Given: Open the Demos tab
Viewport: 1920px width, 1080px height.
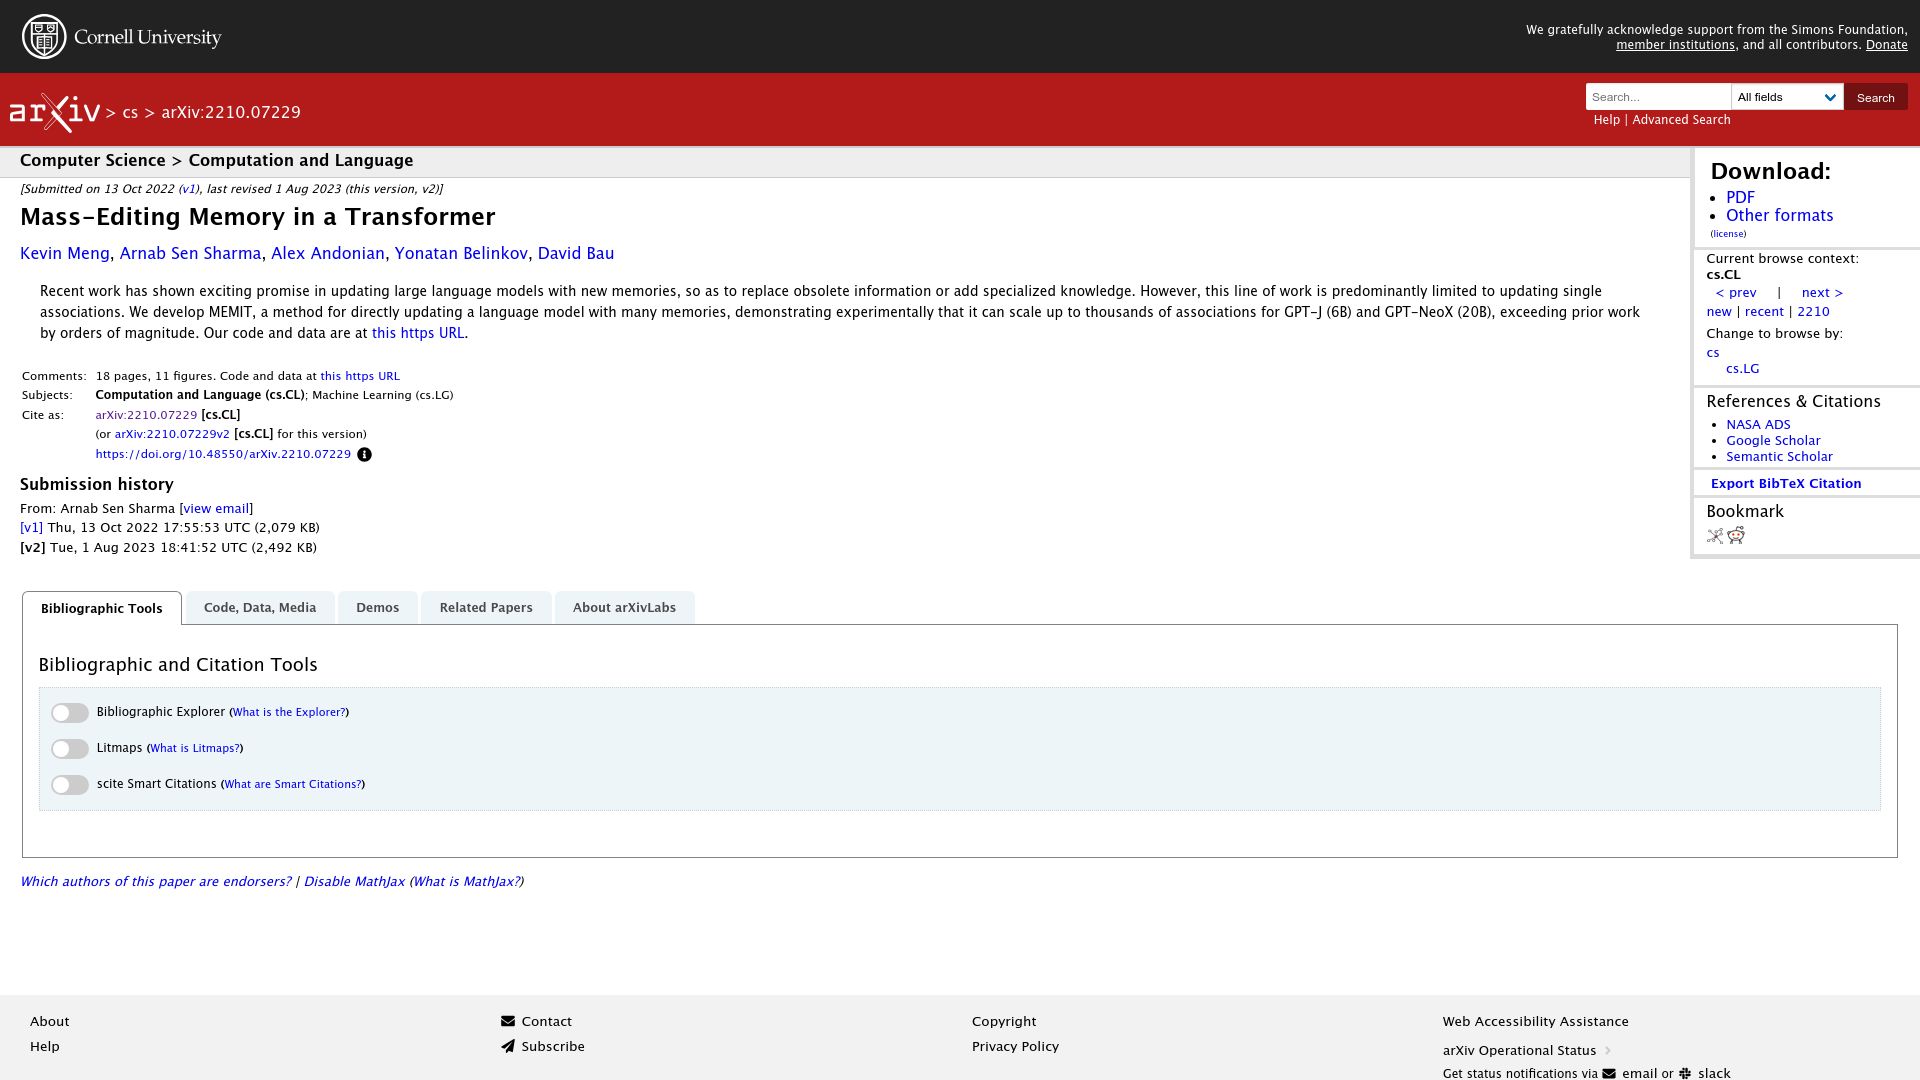Looking at the screenshot, I should point(378,608).
